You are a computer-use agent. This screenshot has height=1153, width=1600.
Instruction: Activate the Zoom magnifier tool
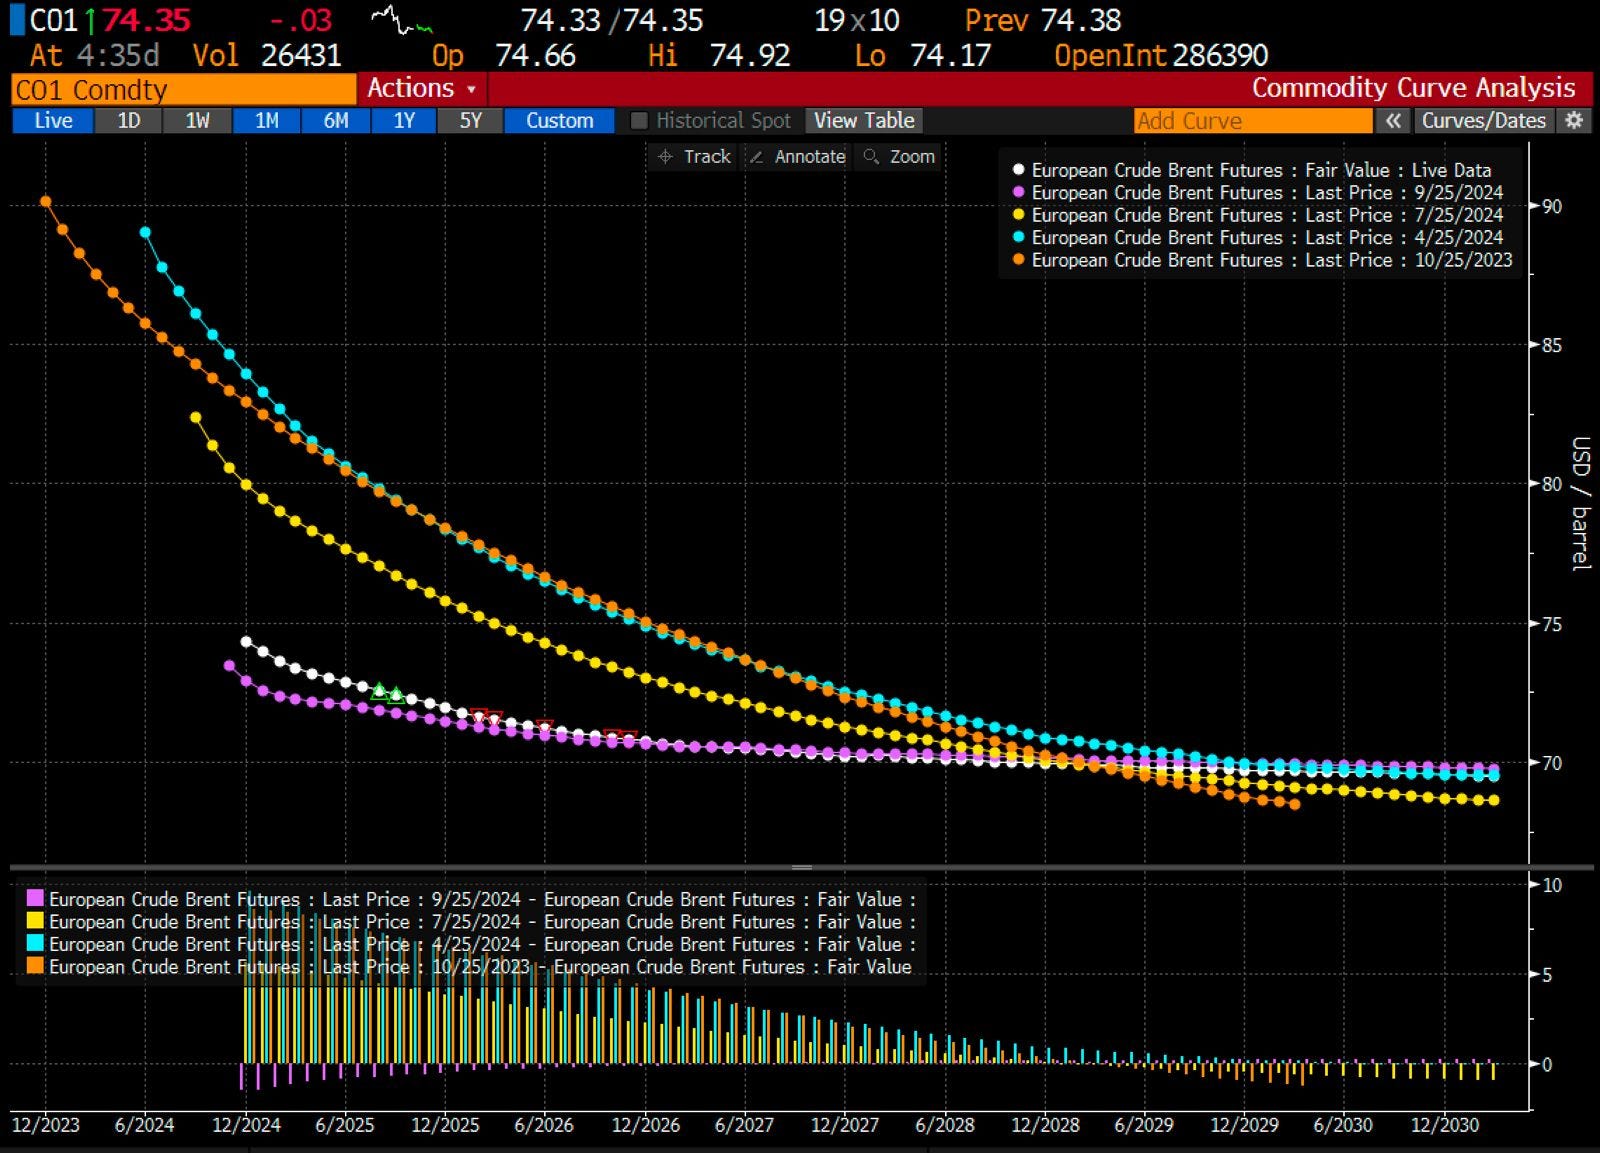tap(899, 157)
